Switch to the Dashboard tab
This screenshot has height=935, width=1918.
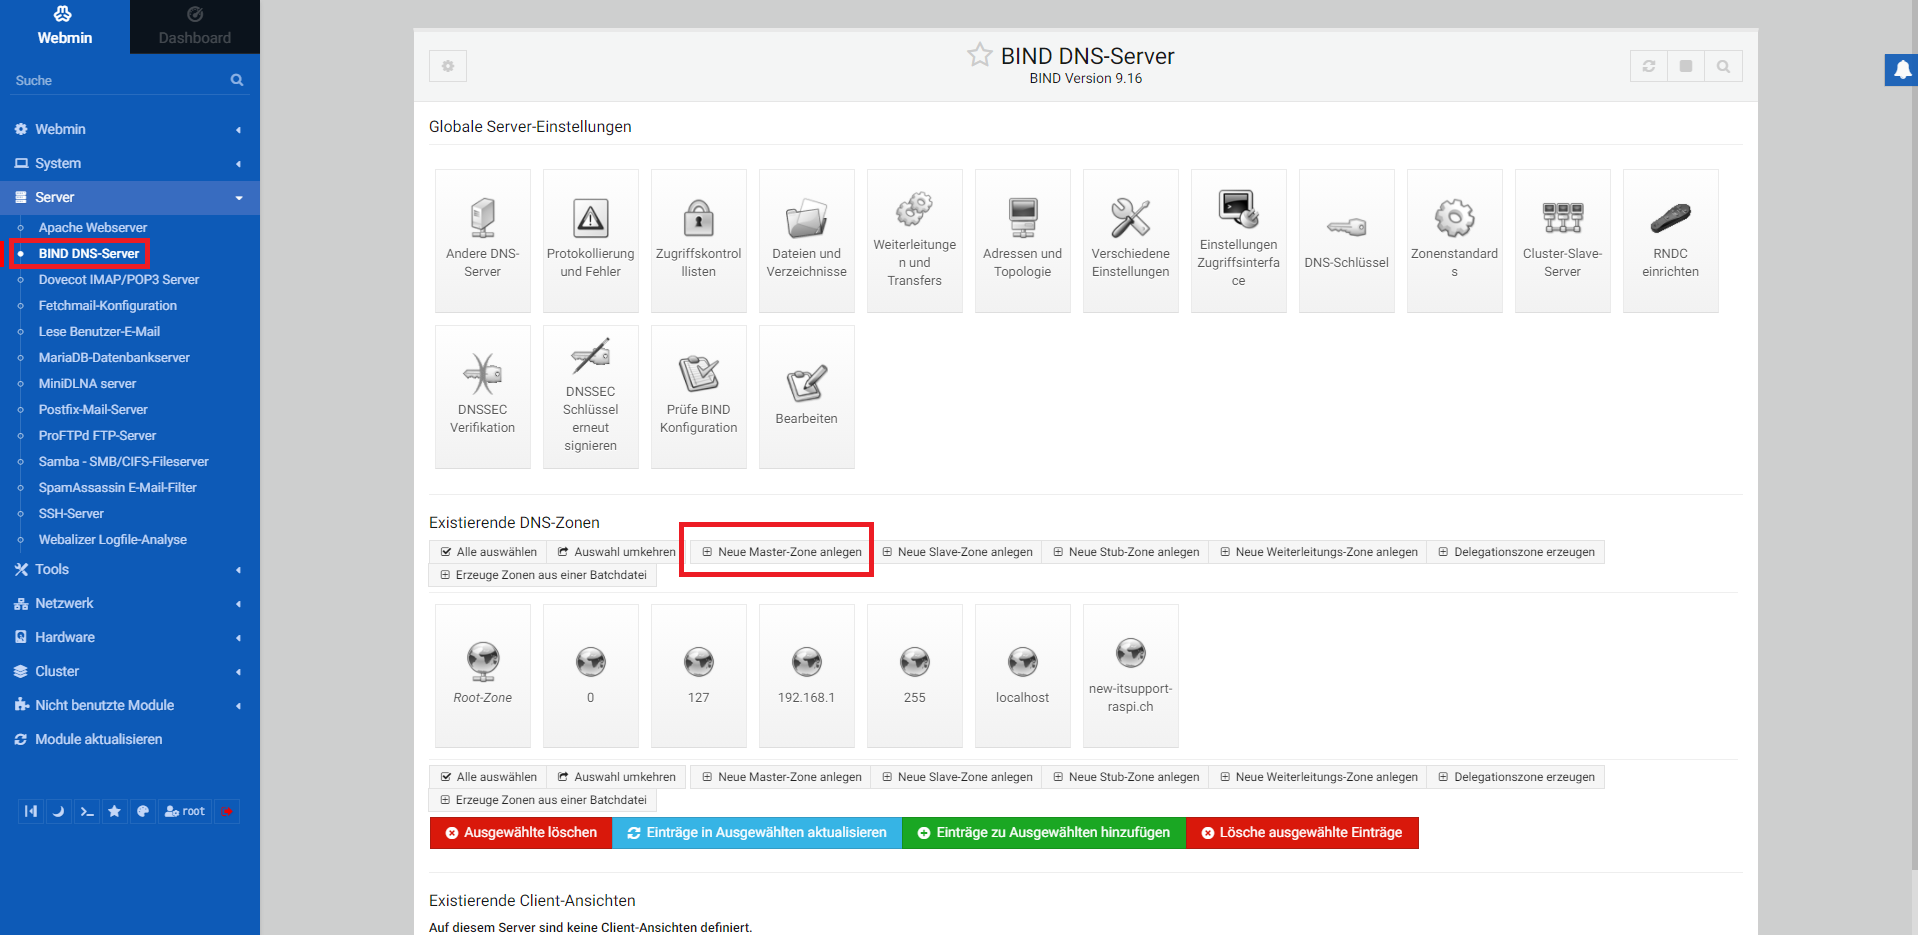(x=194, y=27)
